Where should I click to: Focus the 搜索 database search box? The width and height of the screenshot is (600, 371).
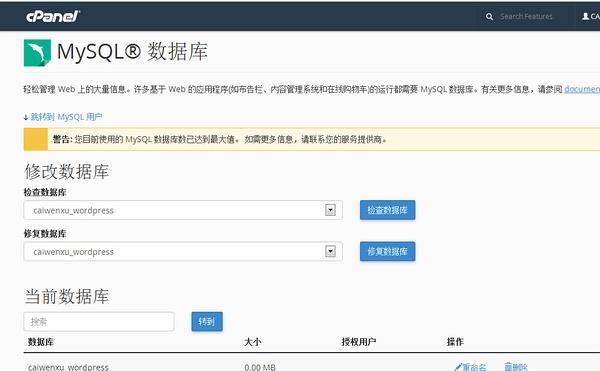tap(99, 321)
